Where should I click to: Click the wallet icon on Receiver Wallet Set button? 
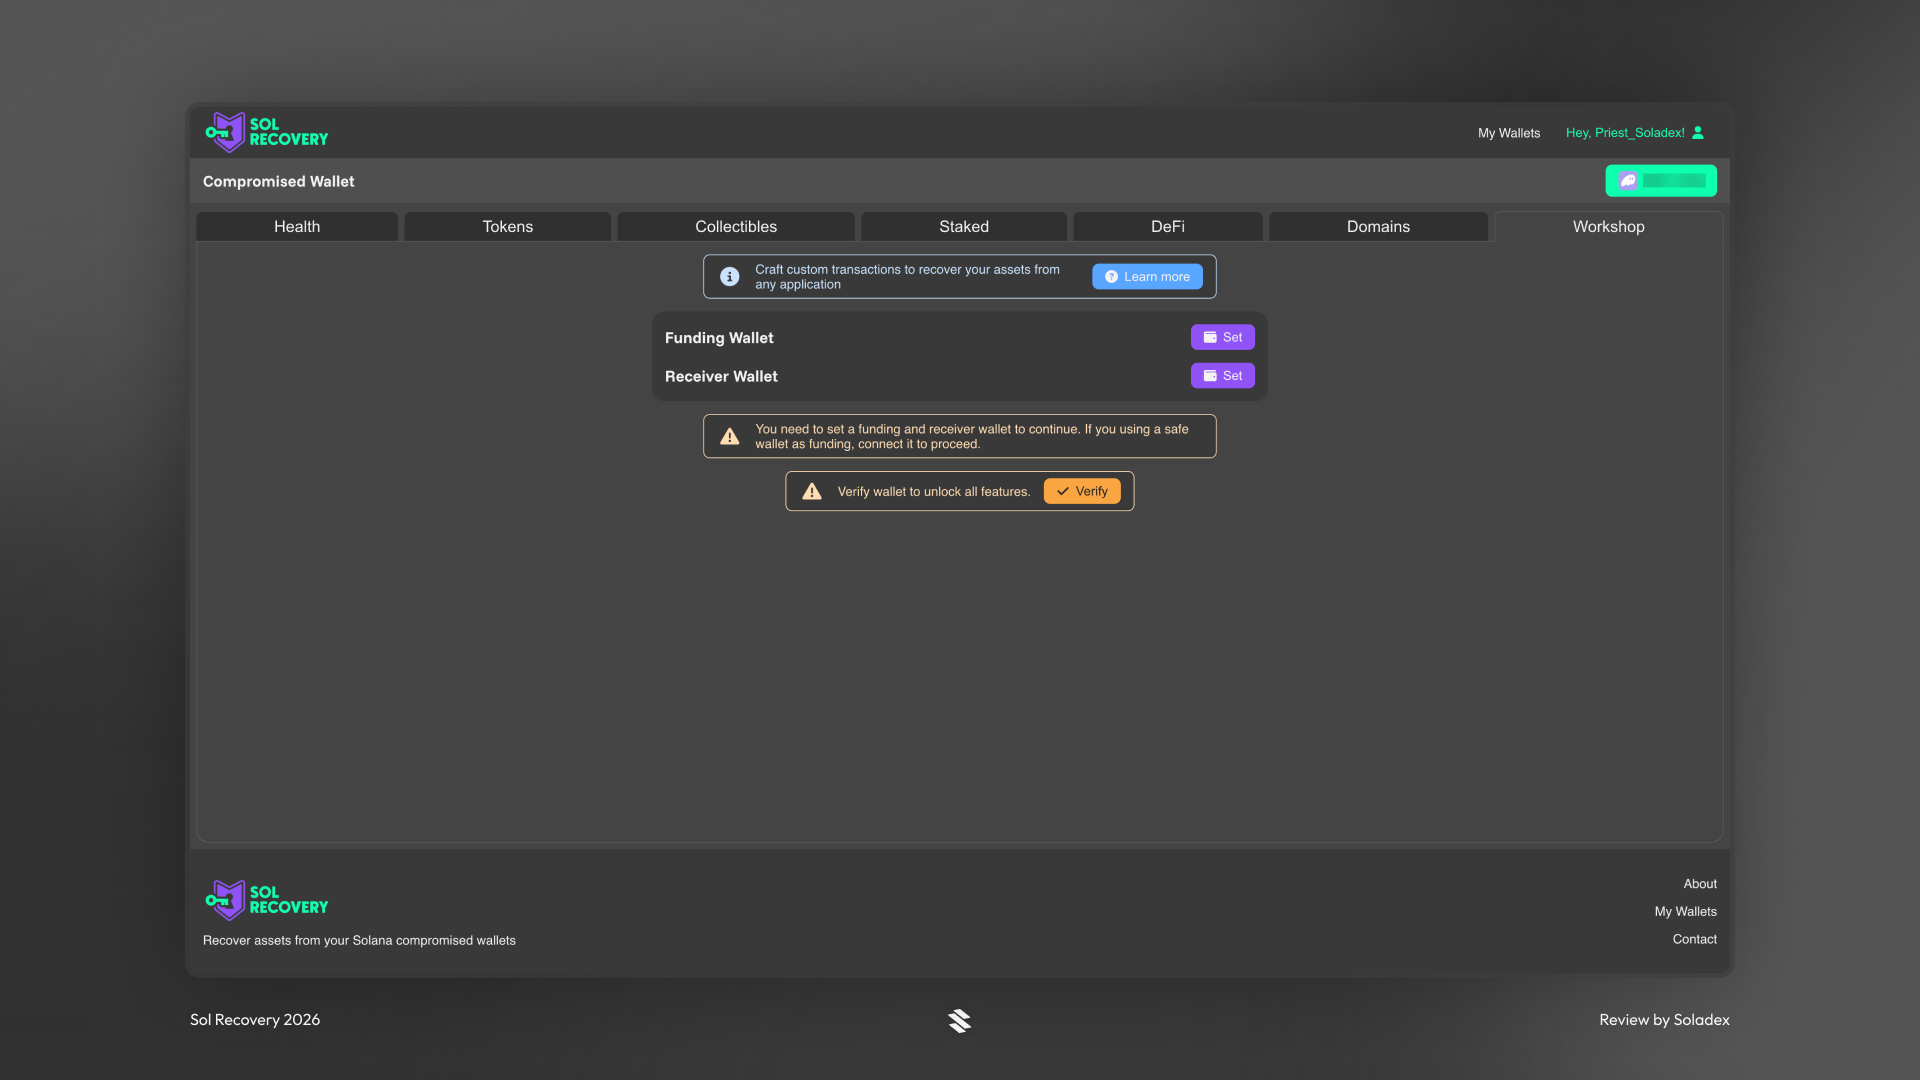click(1210, 375)
